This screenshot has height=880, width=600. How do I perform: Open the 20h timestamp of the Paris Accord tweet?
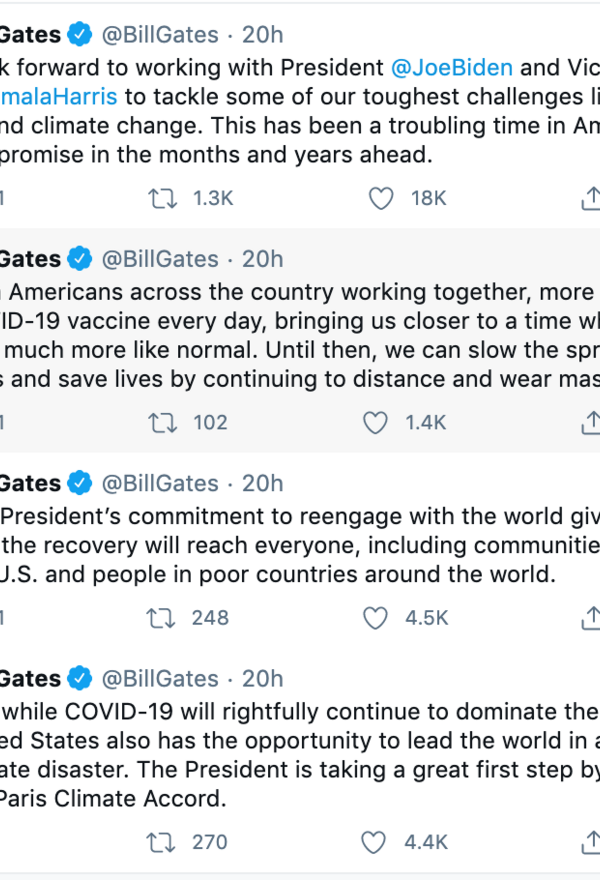point(263,679)
